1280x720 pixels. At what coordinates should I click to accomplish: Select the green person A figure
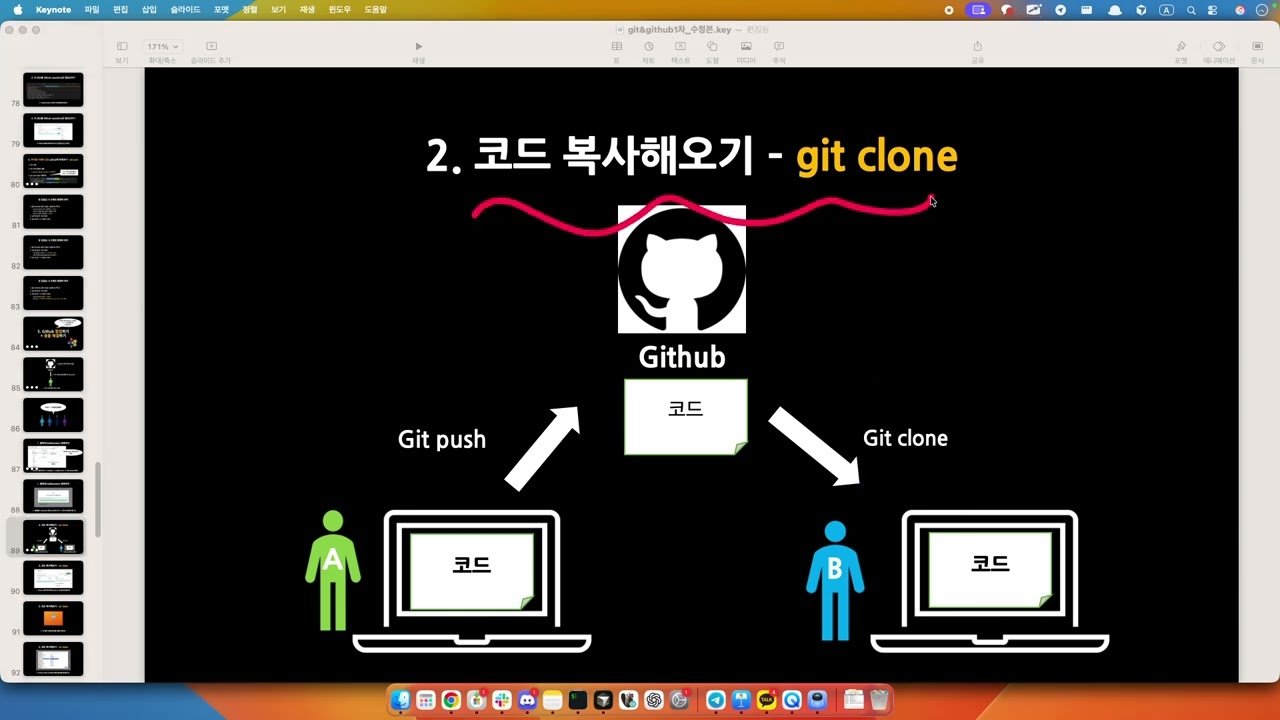pyautogui.click(x=333, y=570)
